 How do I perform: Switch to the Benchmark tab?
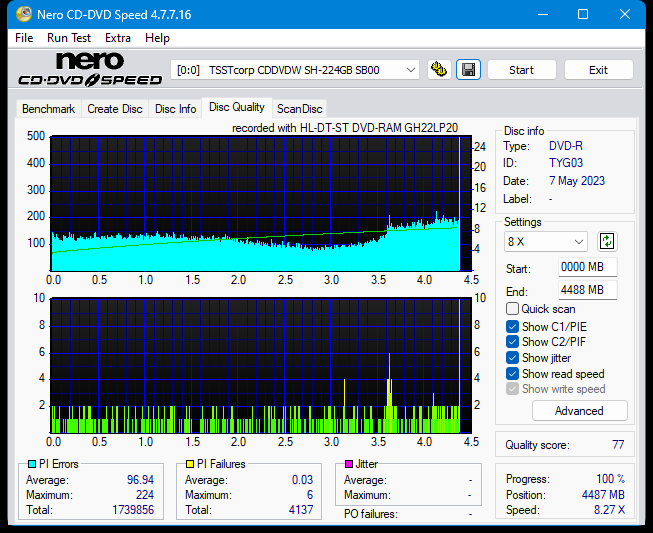click(x=48, y=109)
